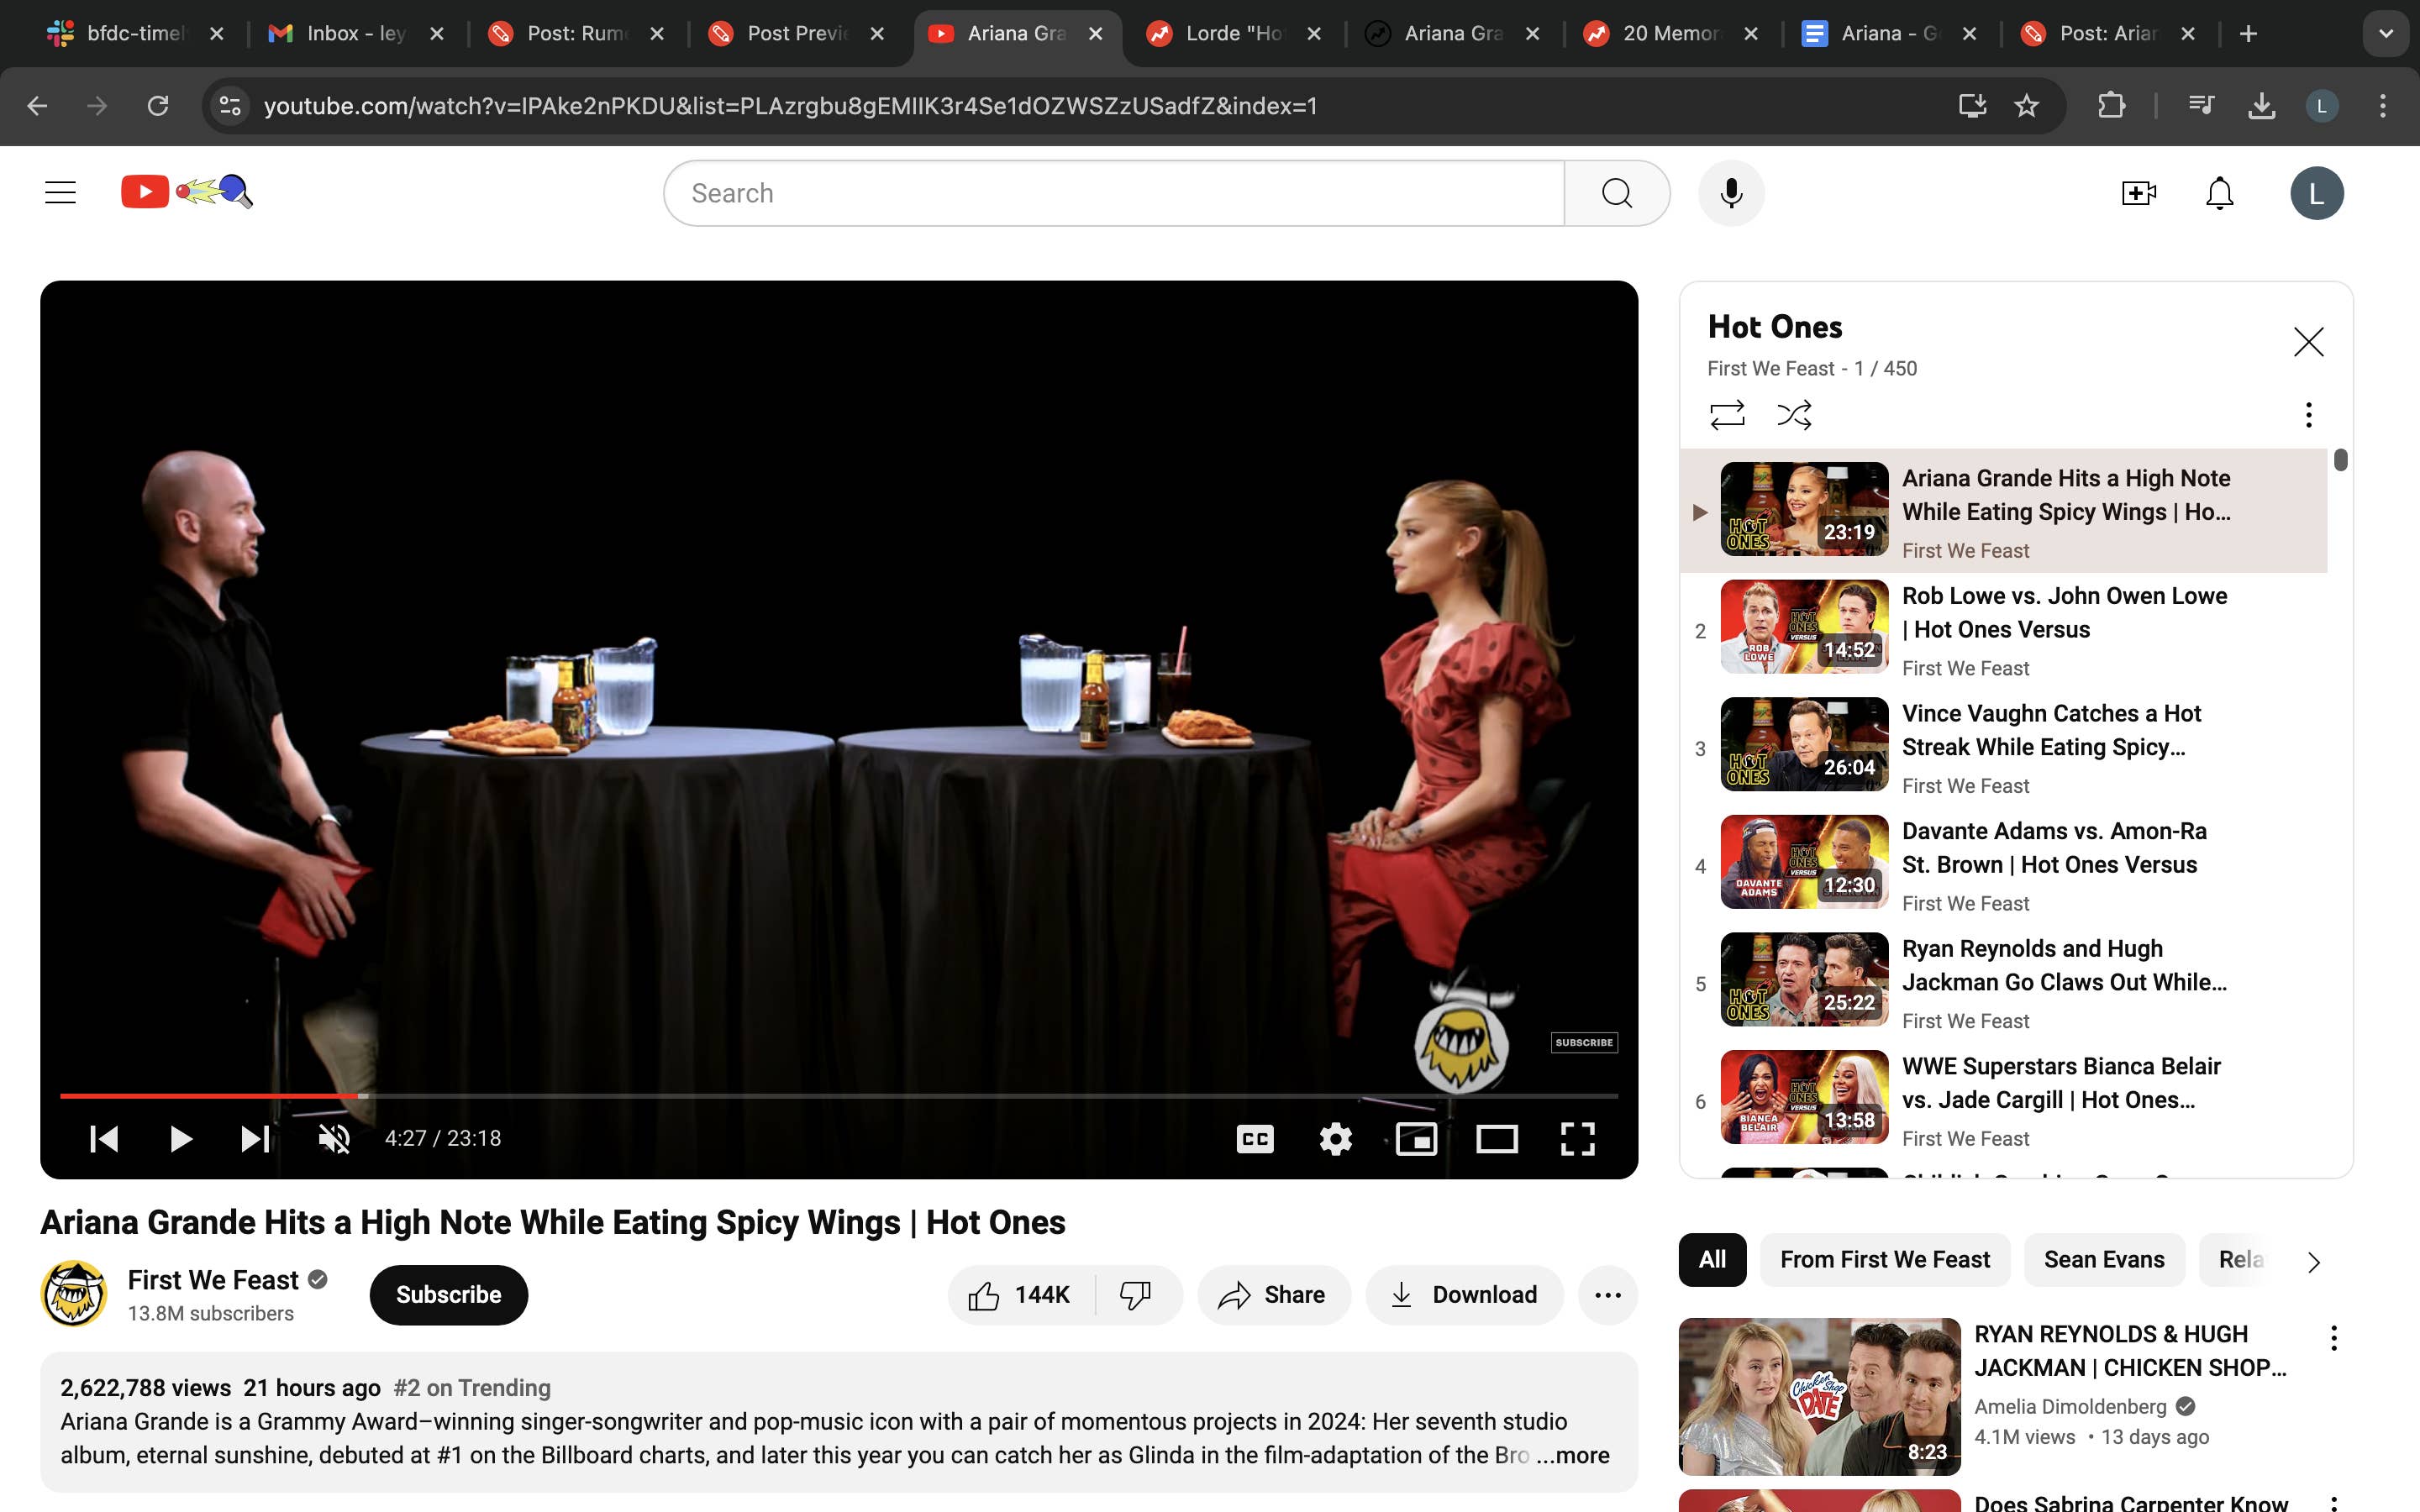Switch to the Lorde browser tab

tap(1234, 33)
